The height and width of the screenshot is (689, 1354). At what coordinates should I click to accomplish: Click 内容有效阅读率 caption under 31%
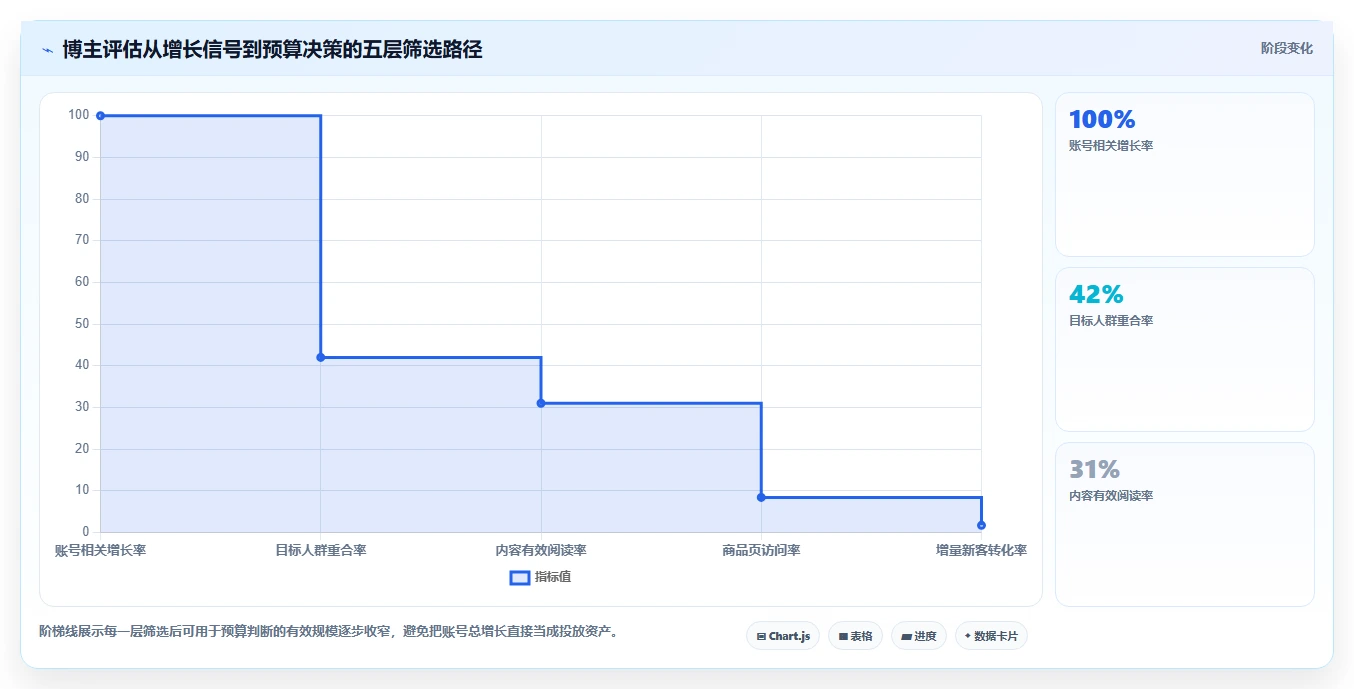tap(1111, 496)
